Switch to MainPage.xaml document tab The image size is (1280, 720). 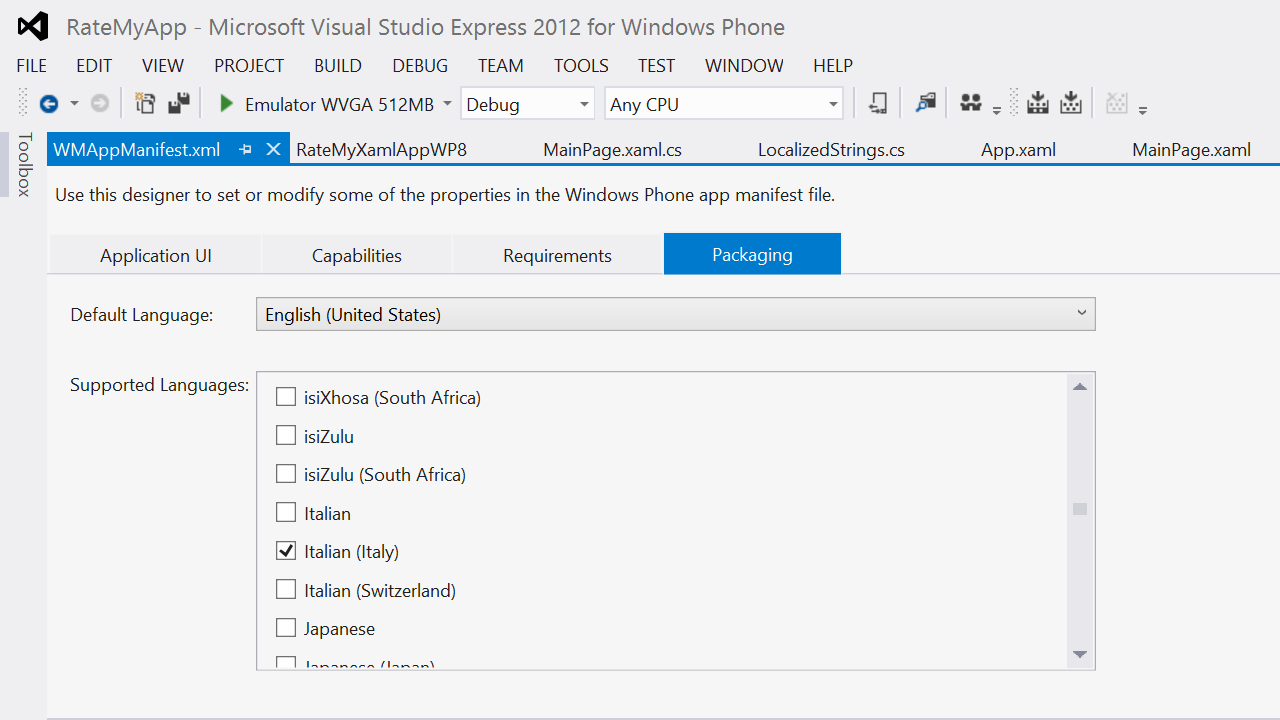pos(1191,150)
